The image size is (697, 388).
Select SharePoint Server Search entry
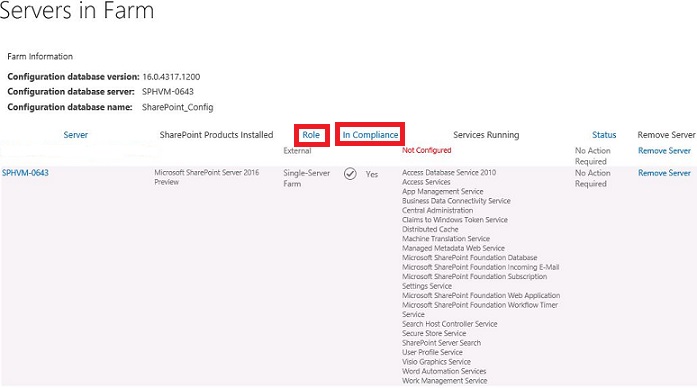[x=441, y=343]
